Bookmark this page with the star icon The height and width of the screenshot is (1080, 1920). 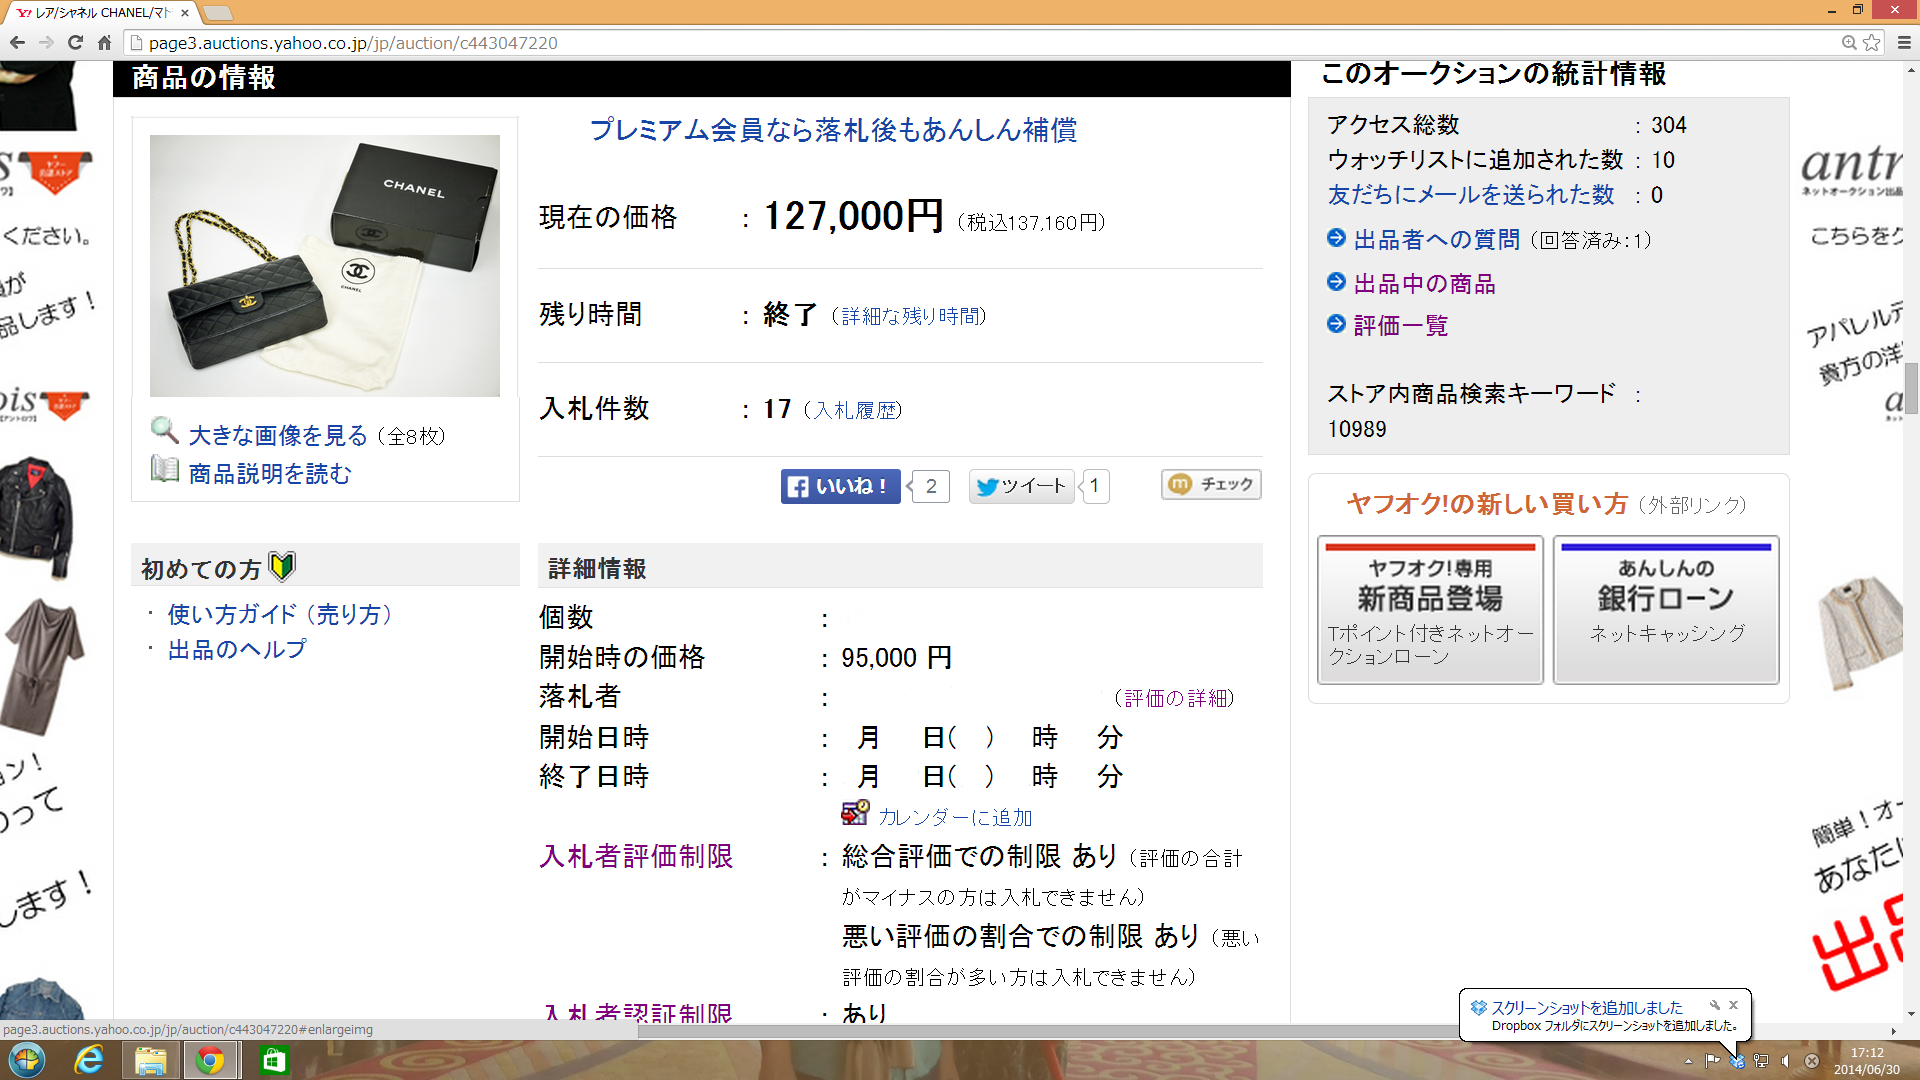tap(1871, 43)
